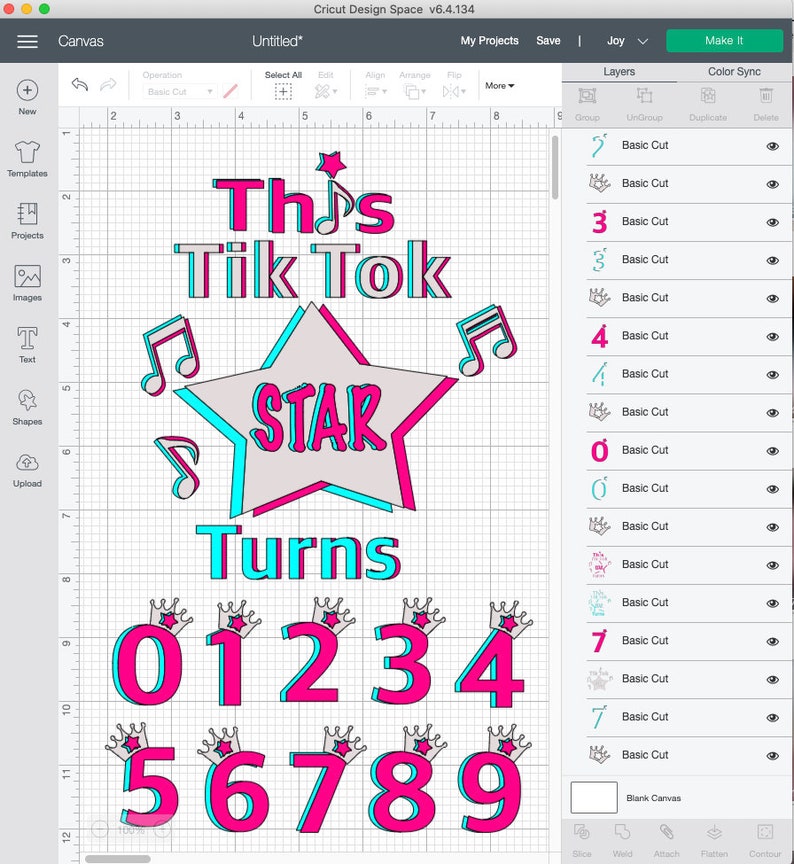Select the teal 7 outline layer thumbnail
The width and height of the screenshot is (794, 864).
(599, 717)
